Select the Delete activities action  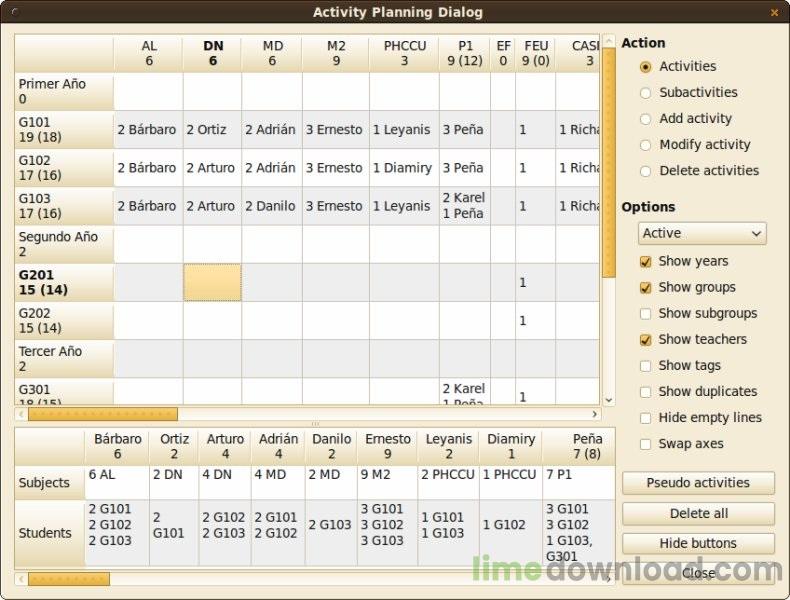click(645, 171)
